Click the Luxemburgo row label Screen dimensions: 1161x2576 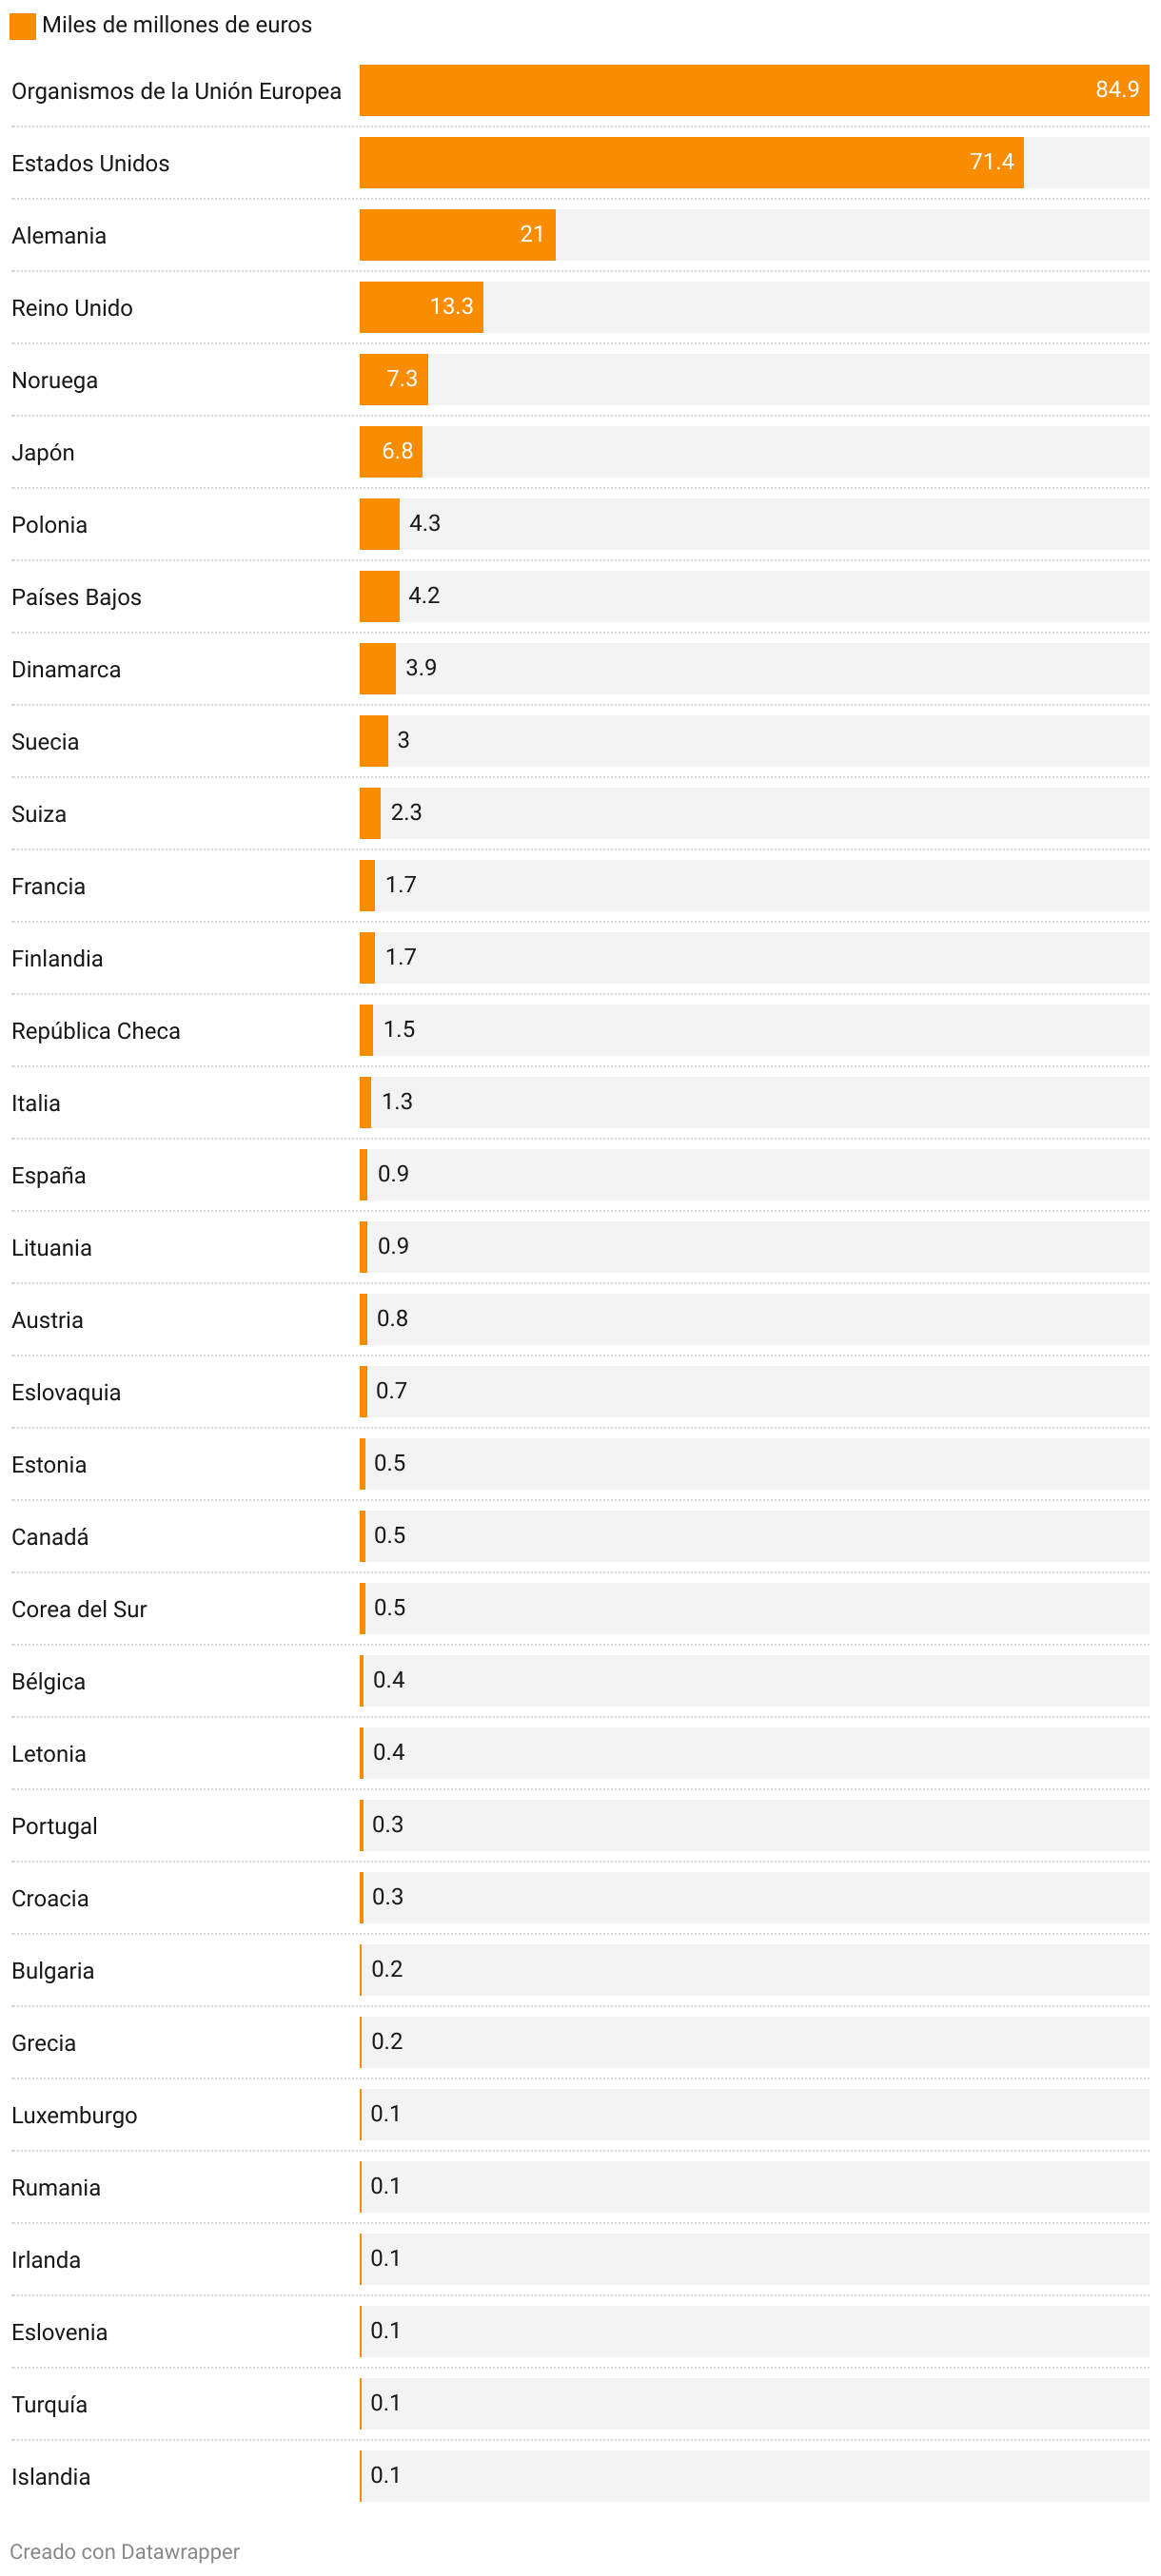[x=74, y=2115]
